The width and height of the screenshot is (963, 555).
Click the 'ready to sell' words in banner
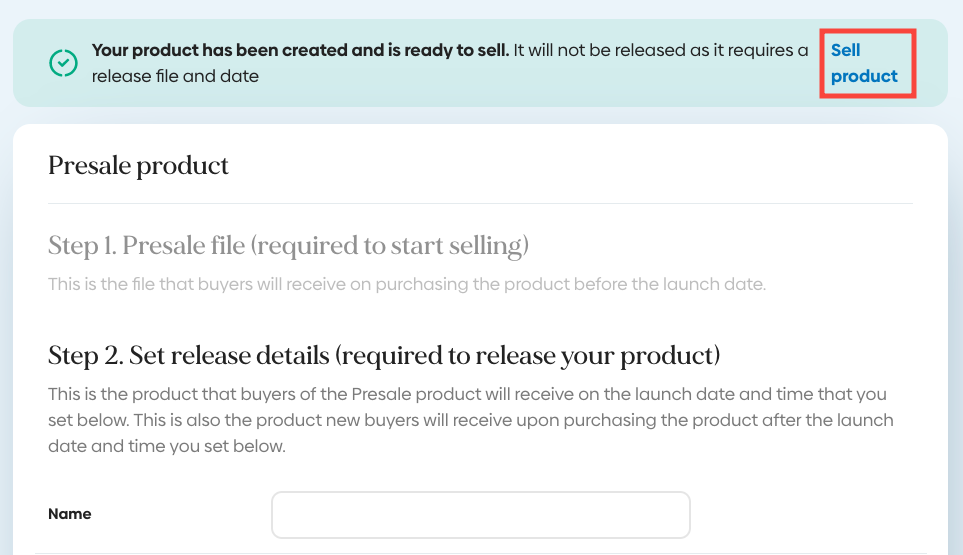[x=458, y=50]
